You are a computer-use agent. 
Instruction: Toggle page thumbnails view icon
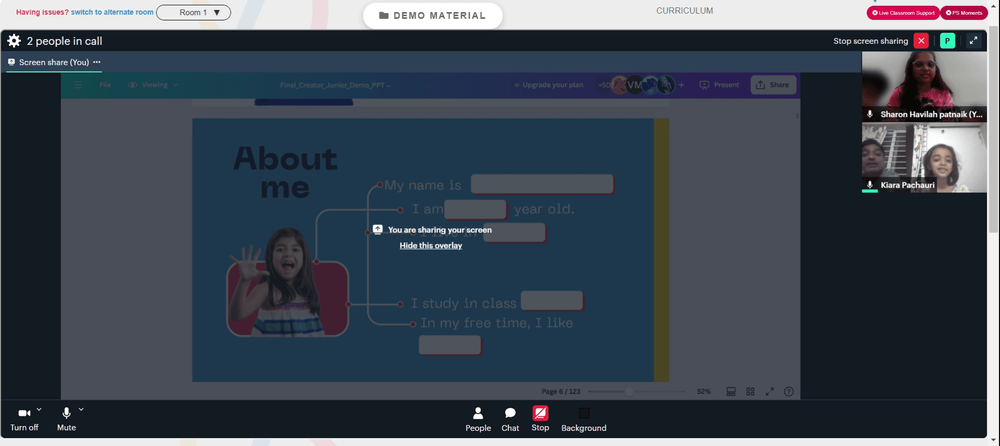click(732, 392)
